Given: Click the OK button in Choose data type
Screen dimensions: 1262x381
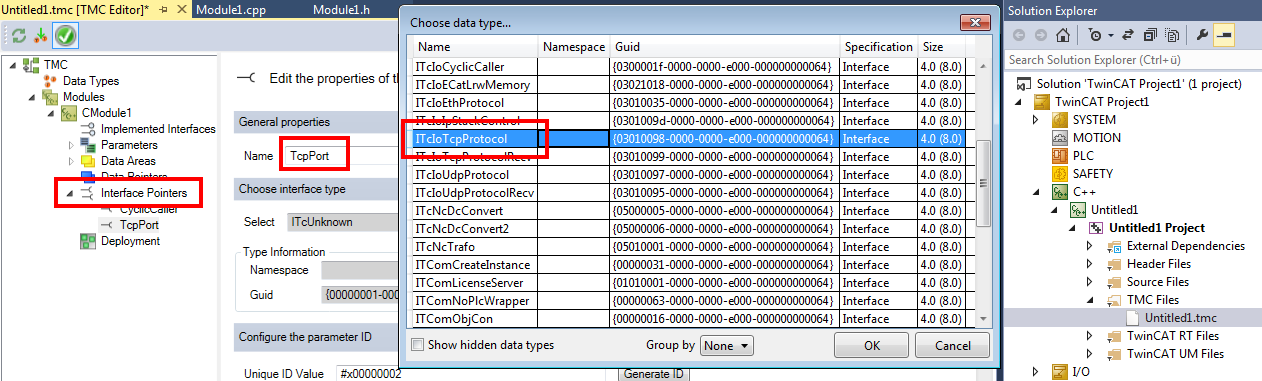Looking at the screenshot, I should (871, 346).
